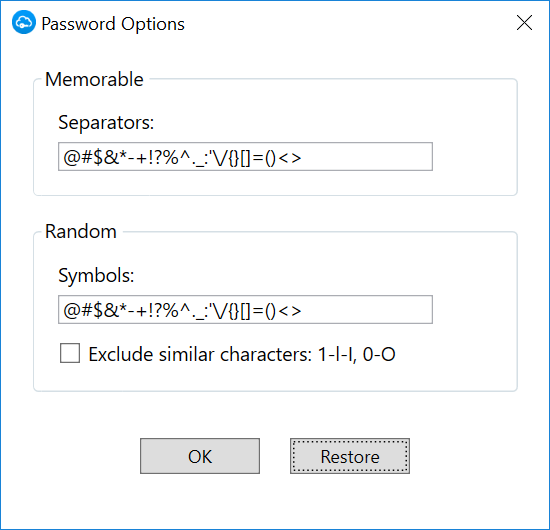This screenshot has width=550, height=530.
Task: Click the Random group heading
Action: [x=81, y=232]
